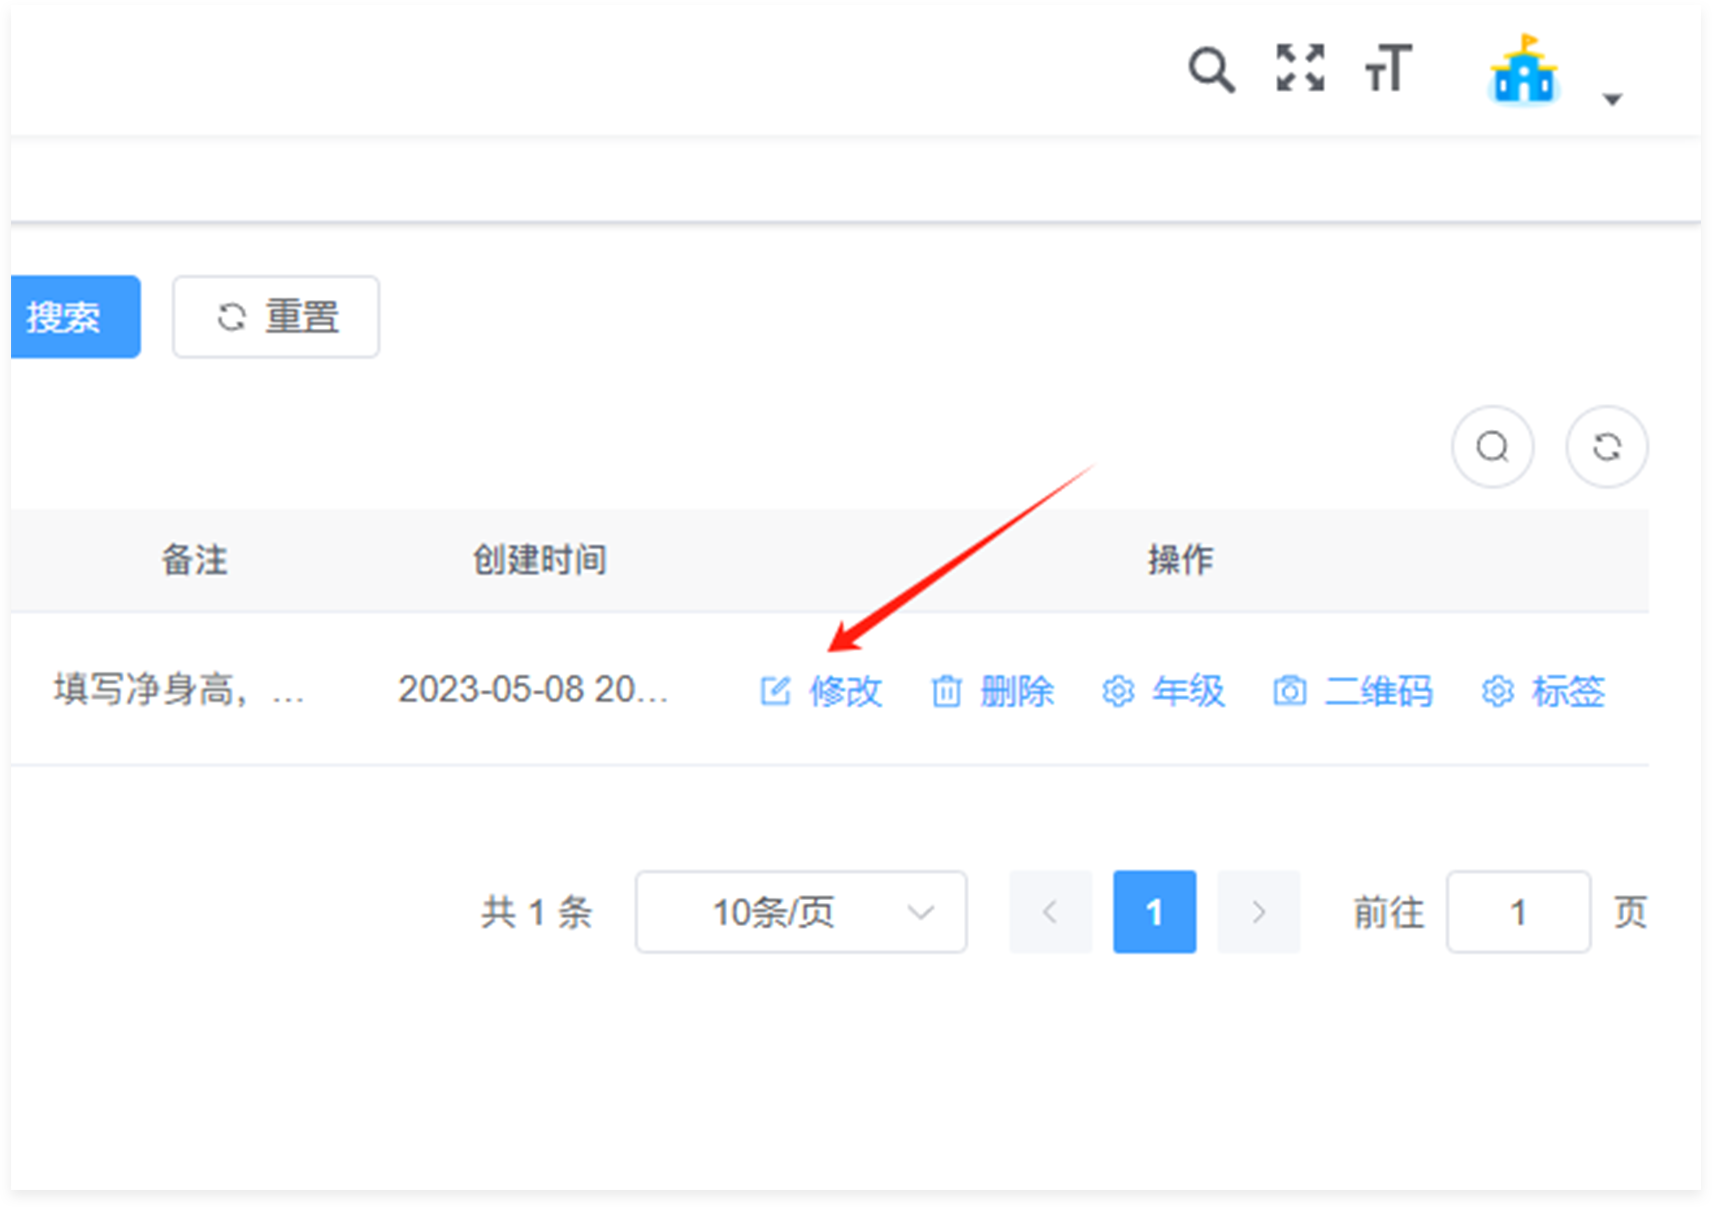This screenshot has height=1207, width=1712.
Task: Toggle fullscreen mode icon
Action: click(x=1300, y=68)
